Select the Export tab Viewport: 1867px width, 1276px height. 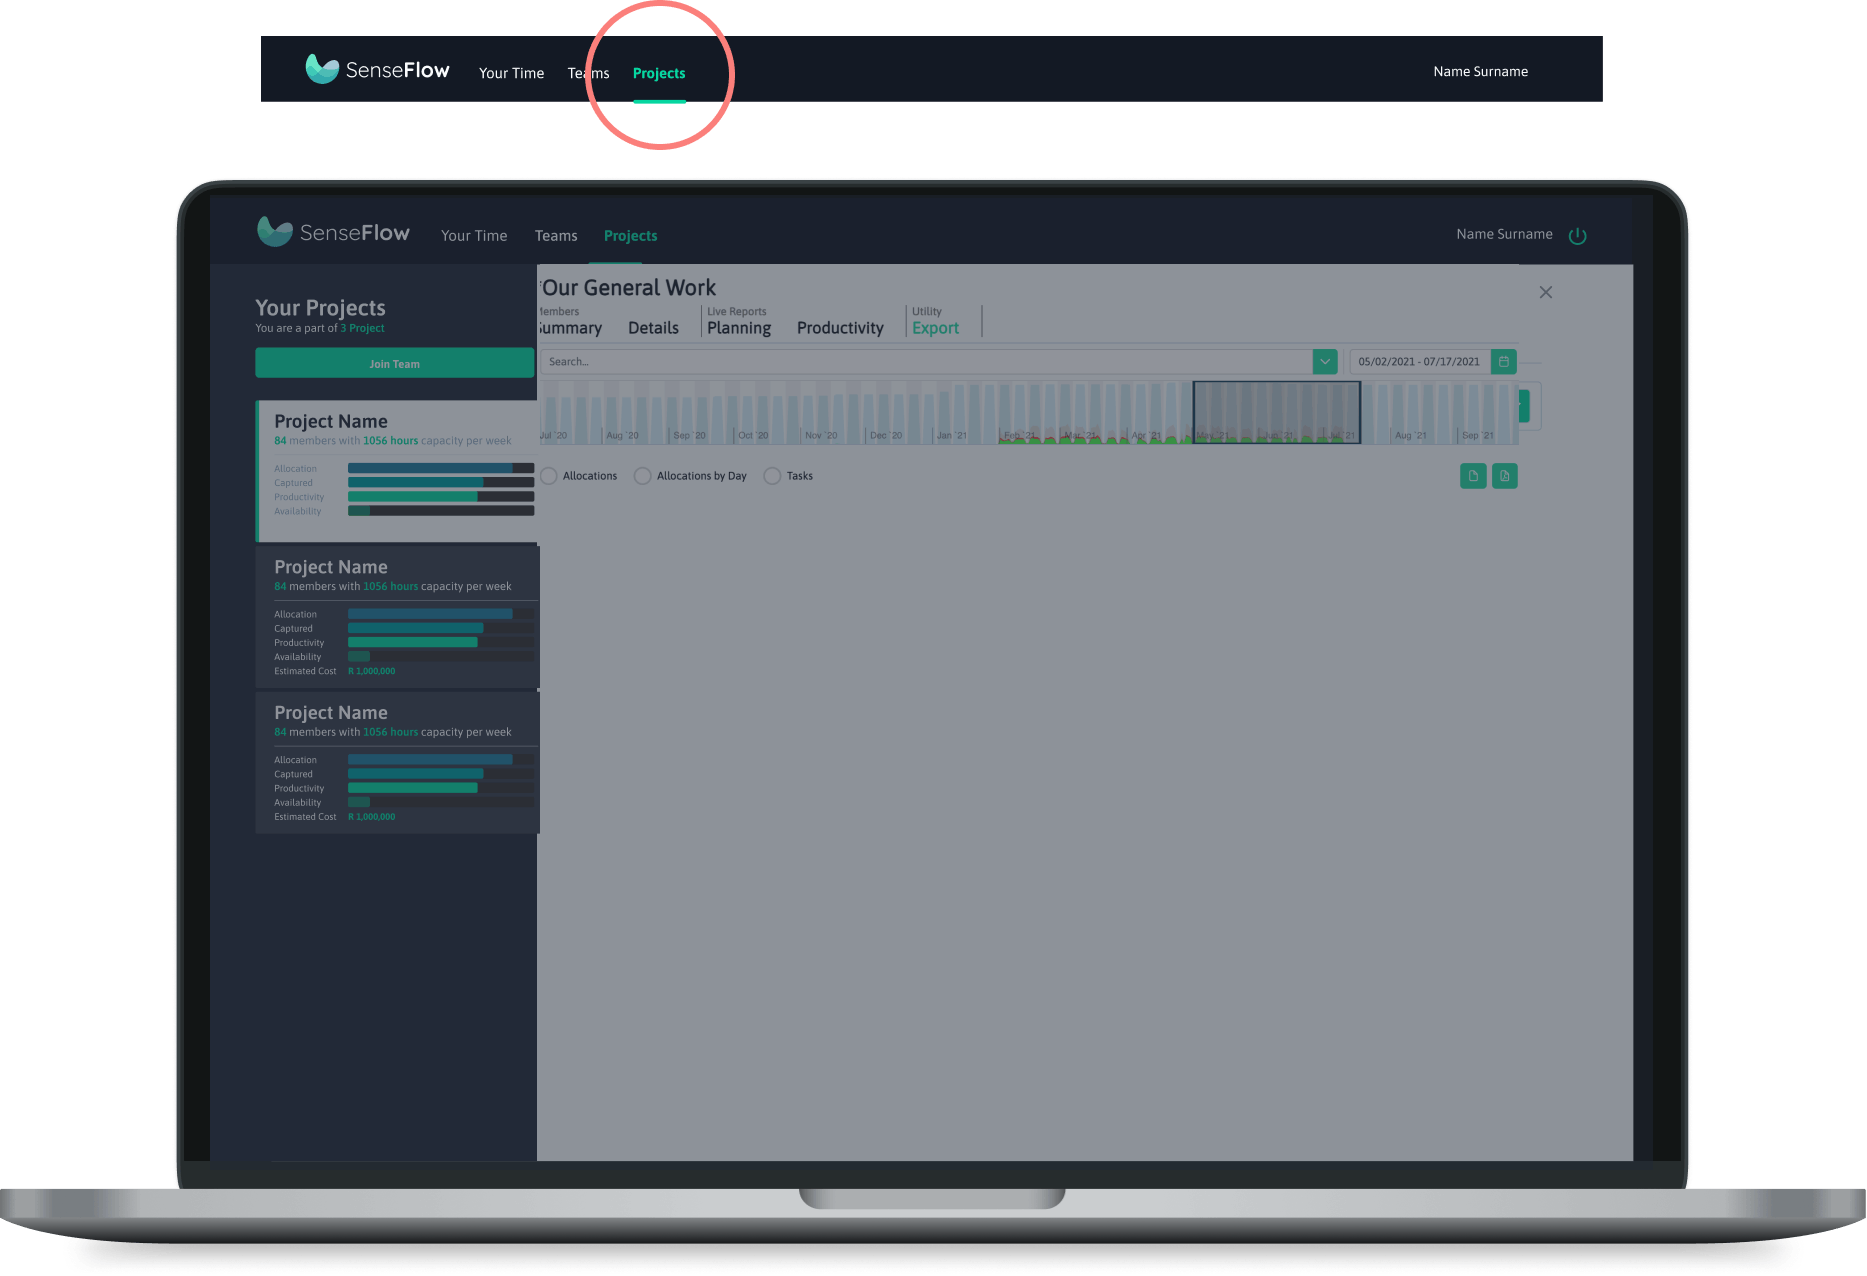935,328
